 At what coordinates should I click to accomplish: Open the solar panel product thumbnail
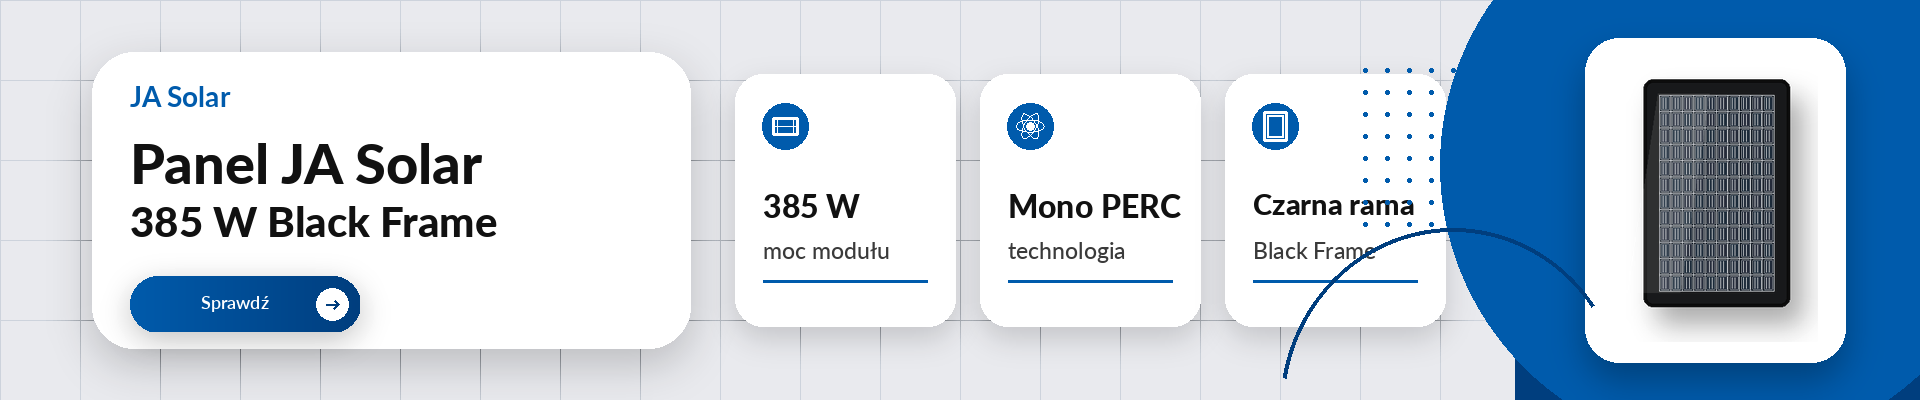click(x=1716, y=193)
